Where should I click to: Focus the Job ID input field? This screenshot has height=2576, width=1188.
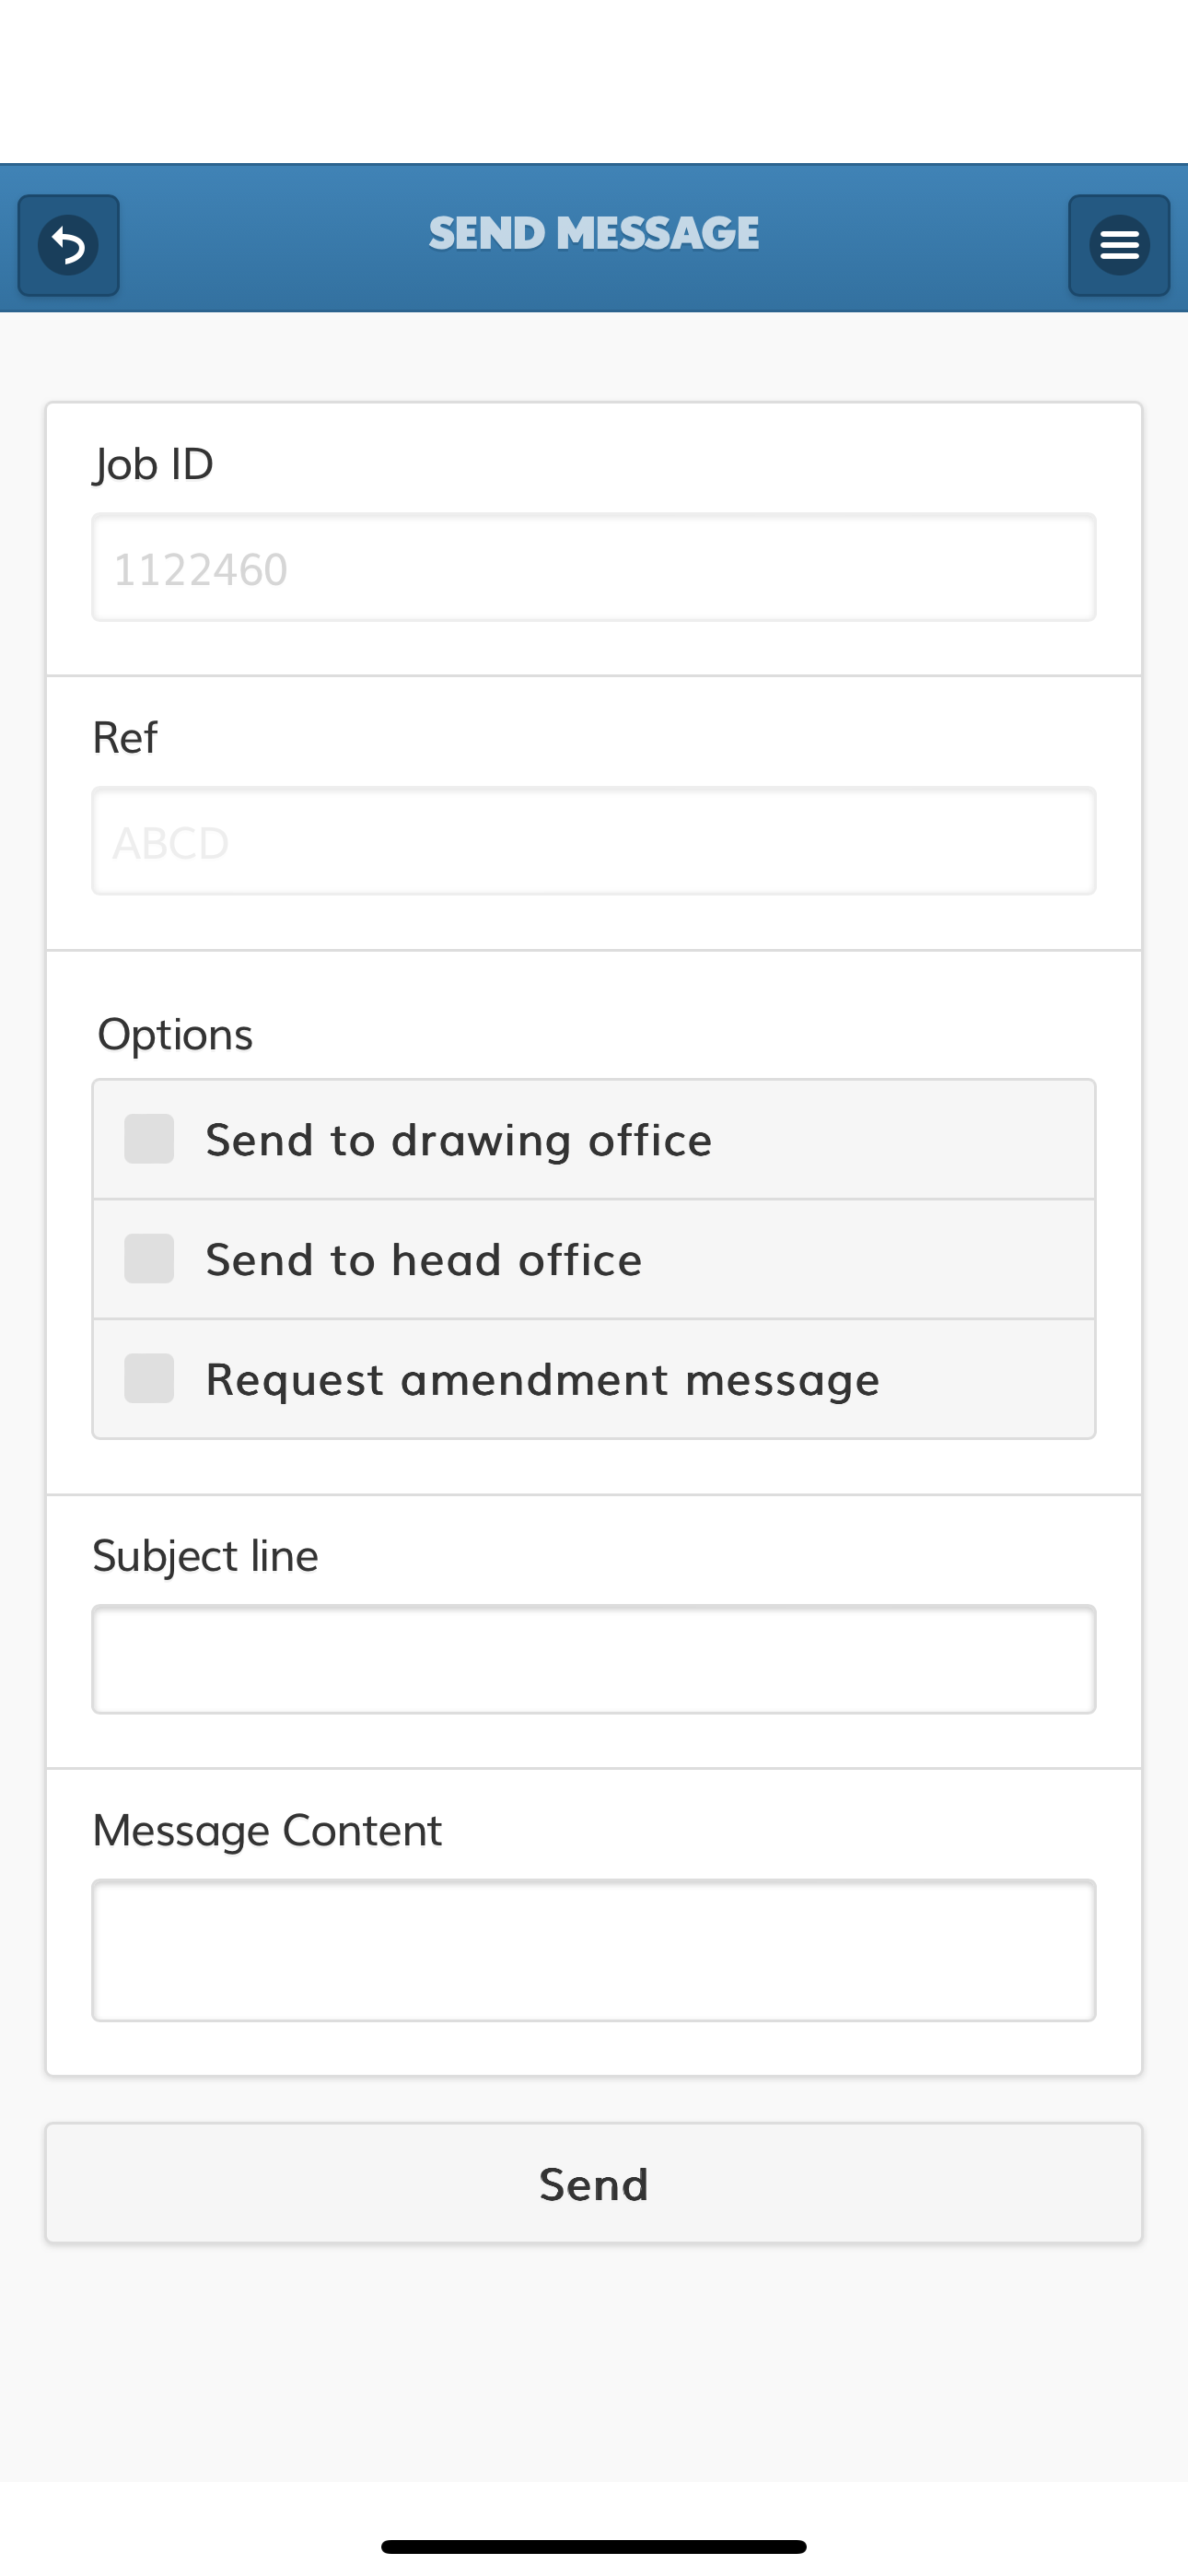(594, 568)
